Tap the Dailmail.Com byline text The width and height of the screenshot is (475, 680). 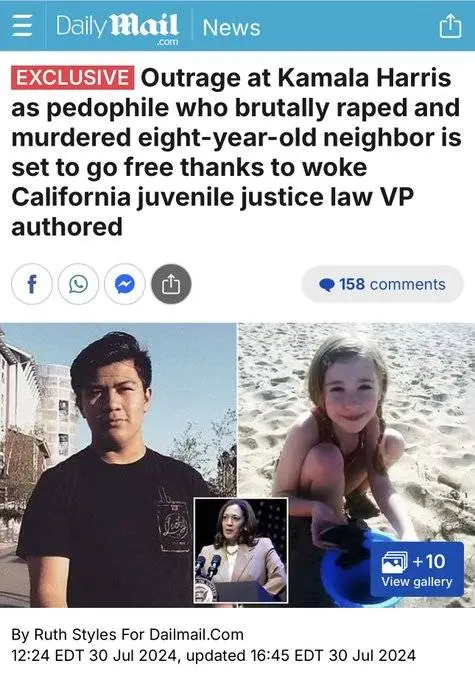tap(196, 634)
